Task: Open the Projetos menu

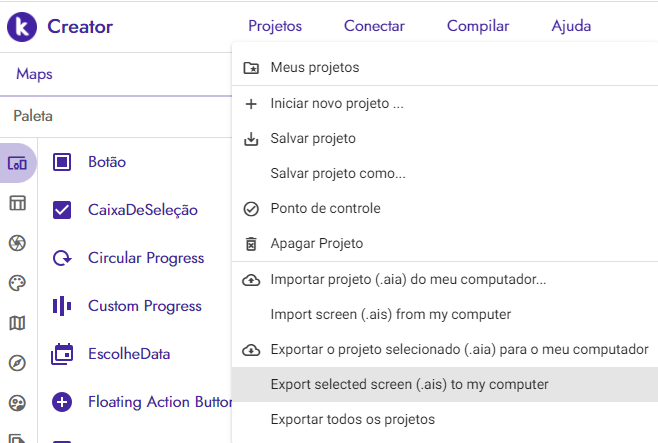Action: tap(275, 26)
